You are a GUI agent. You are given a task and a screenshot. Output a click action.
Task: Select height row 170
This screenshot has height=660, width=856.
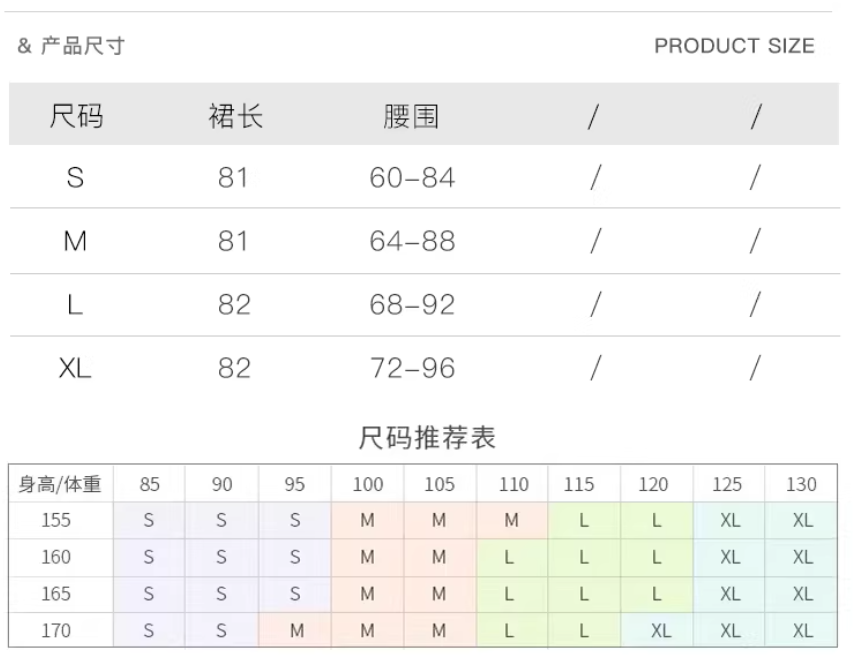[x=56, y=631]
